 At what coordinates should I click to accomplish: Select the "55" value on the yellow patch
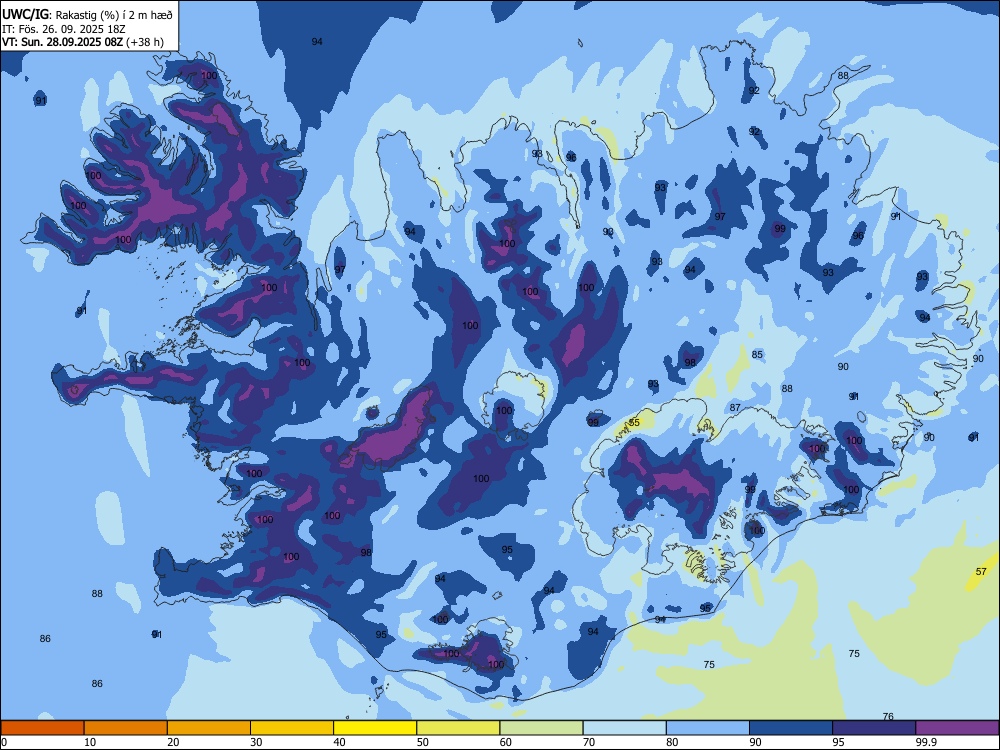coord(634,423)
